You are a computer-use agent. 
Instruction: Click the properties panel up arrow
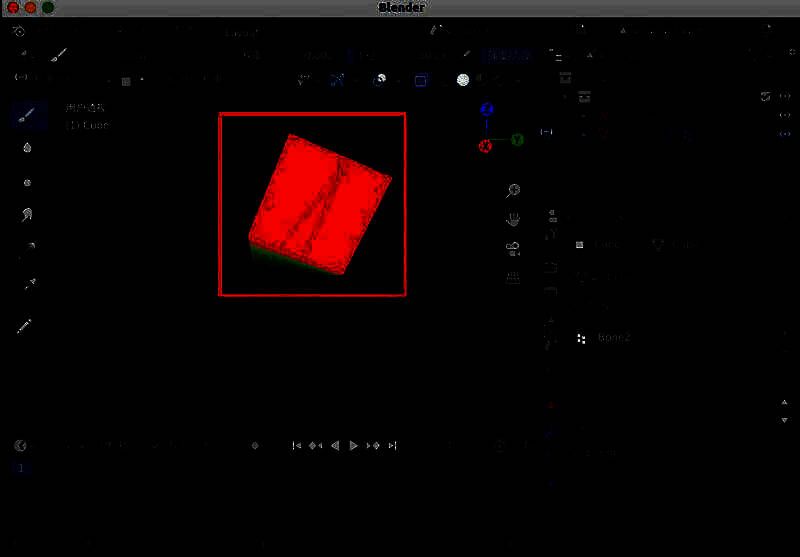[784, 403]
